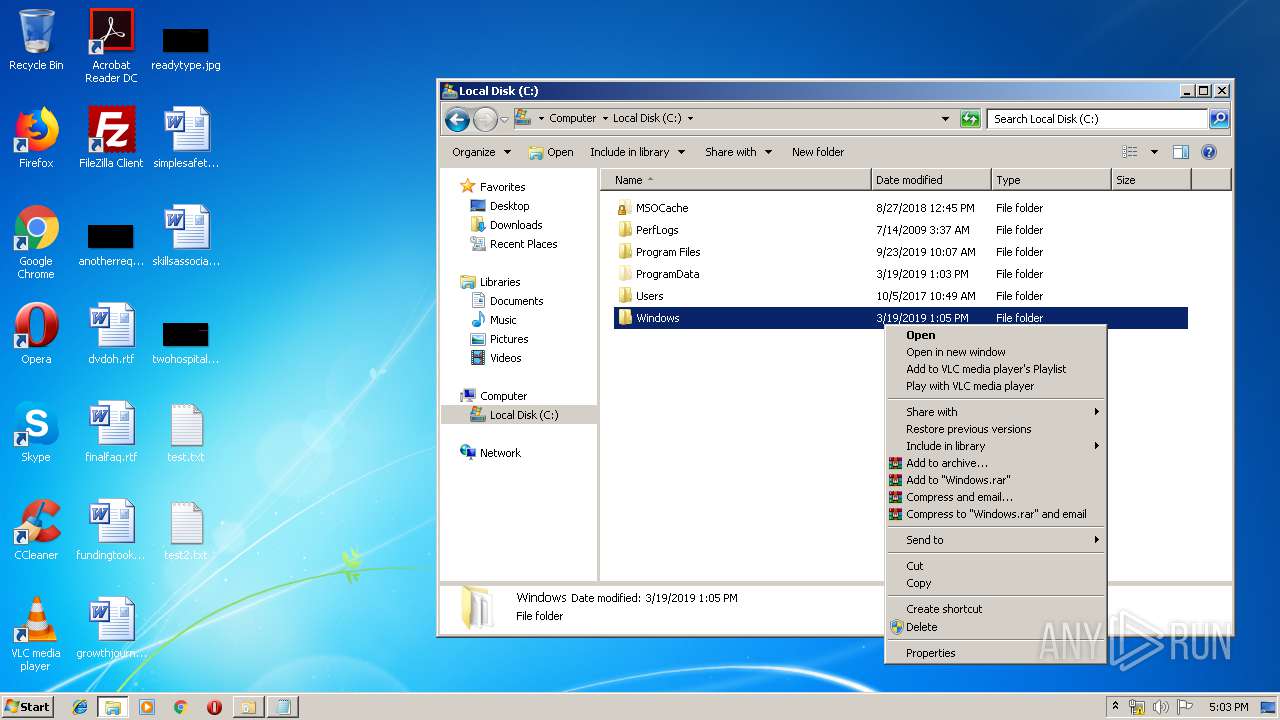
Task: Click the New folder toolbar button
Action: point(818,152)
